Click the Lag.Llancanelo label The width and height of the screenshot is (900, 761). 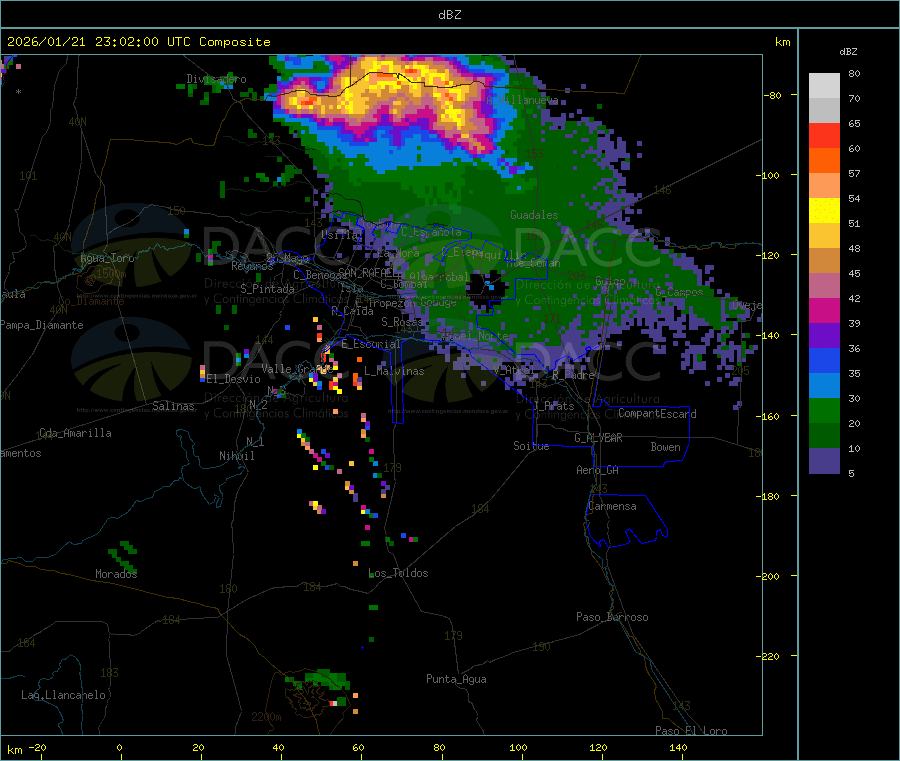[x=63, y=695]
